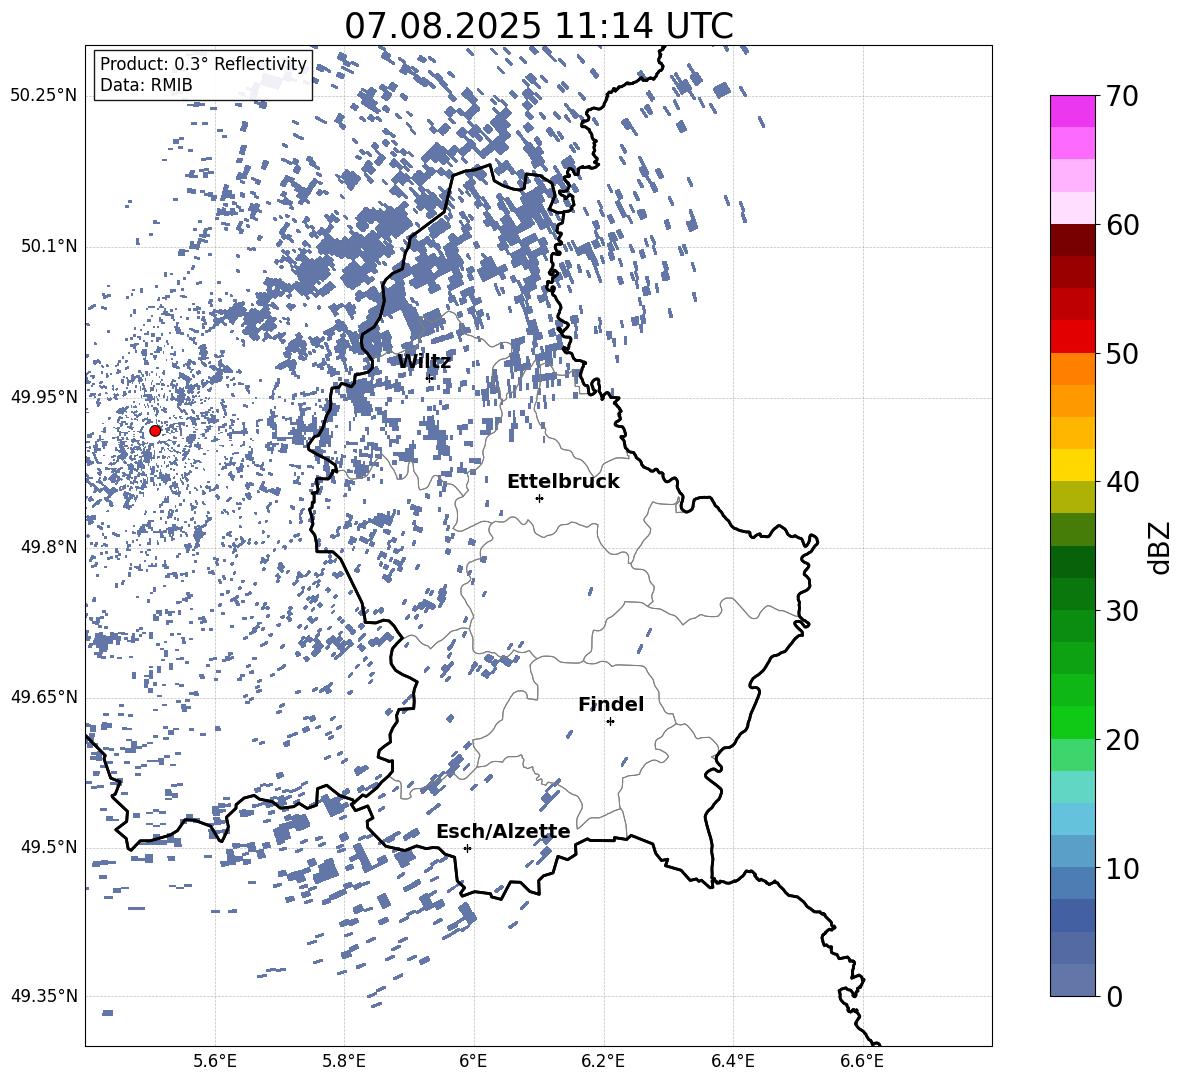1184x1081 pixels.
Task: Click the Findel cross marker
Action: point(610,722)
